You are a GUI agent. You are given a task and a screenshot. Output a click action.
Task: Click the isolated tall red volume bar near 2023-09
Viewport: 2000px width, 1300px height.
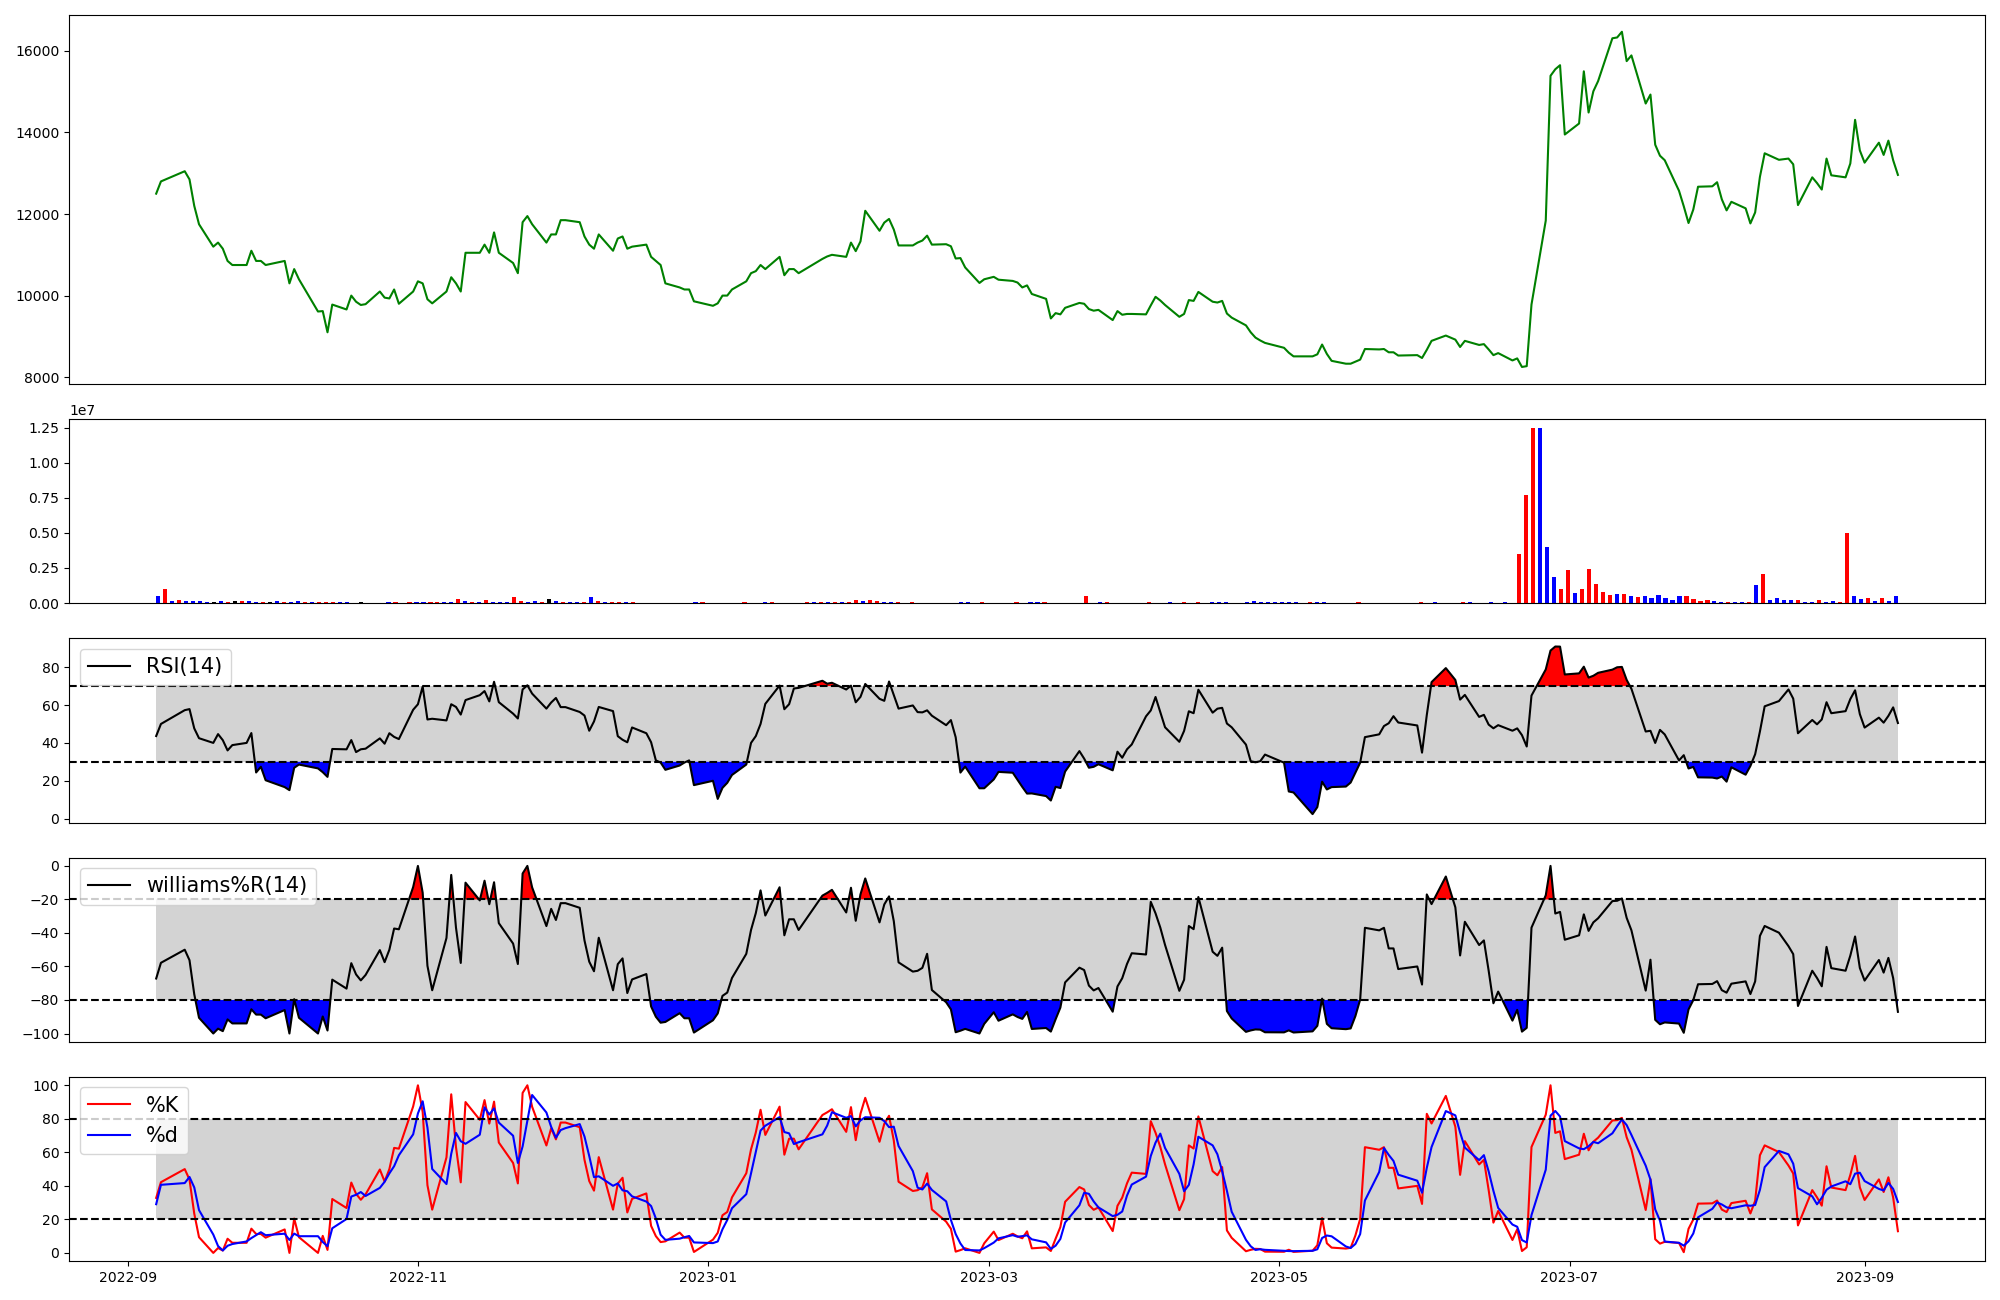point(1847,568)
